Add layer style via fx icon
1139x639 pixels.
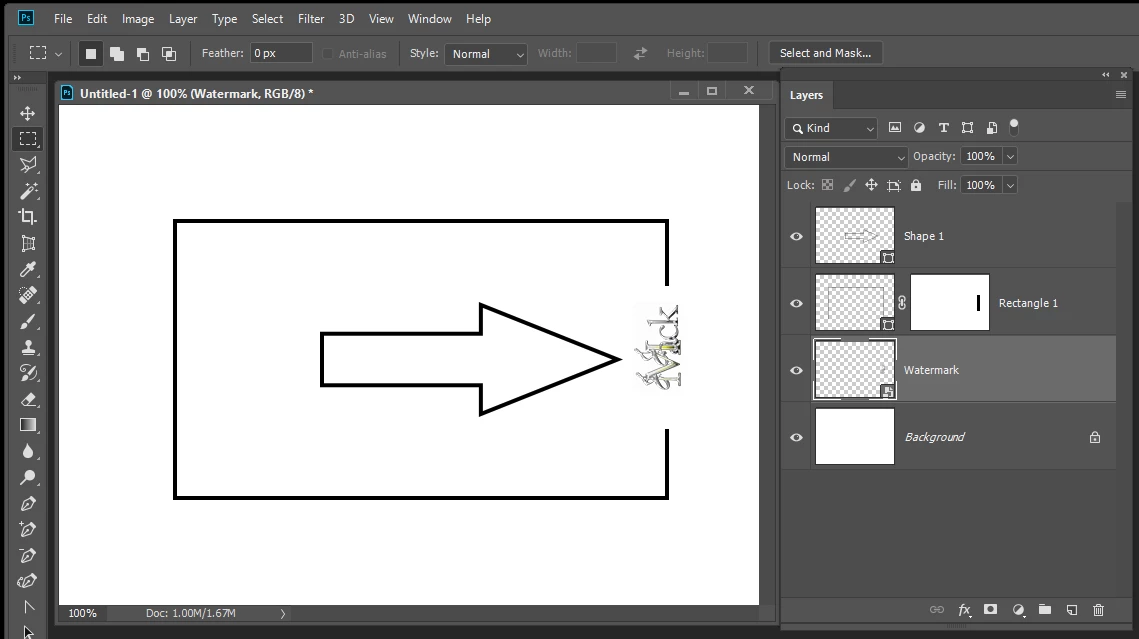964,610
